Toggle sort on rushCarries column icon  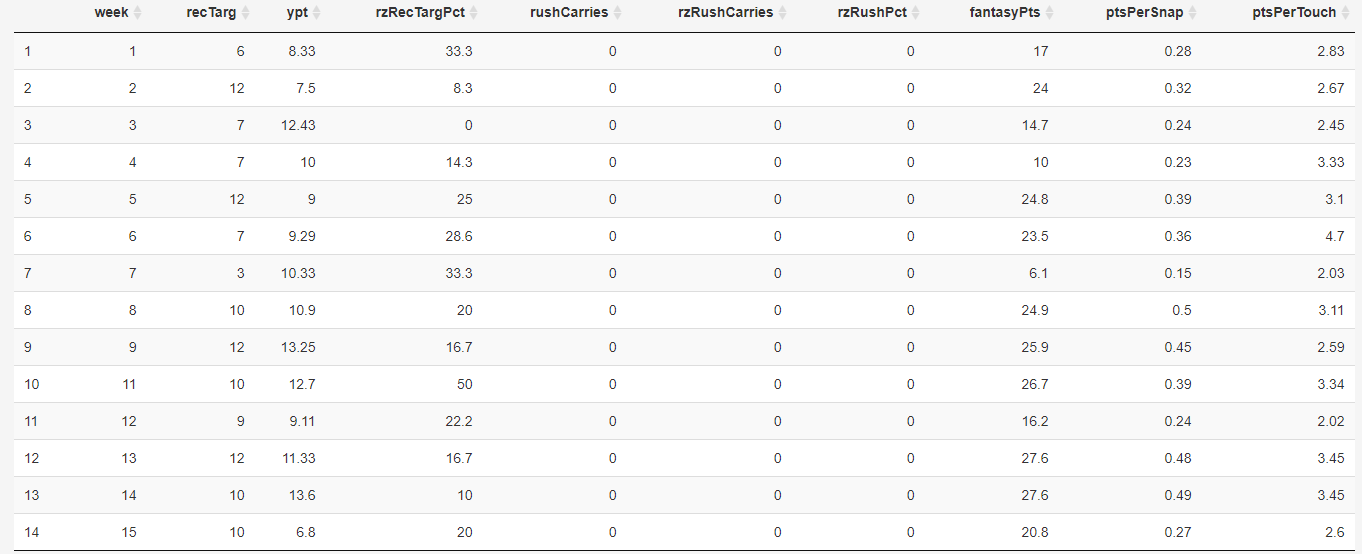click(x=617, y=13)
